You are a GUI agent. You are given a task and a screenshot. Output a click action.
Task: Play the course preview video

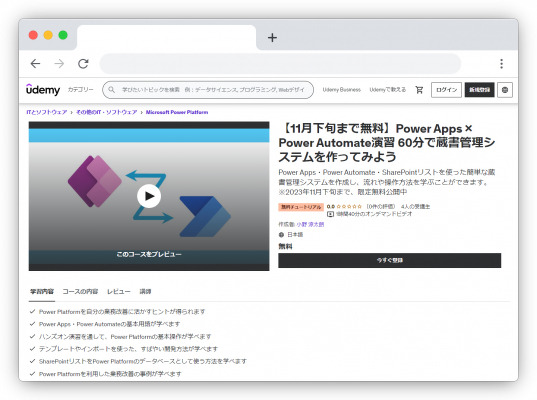149,196
